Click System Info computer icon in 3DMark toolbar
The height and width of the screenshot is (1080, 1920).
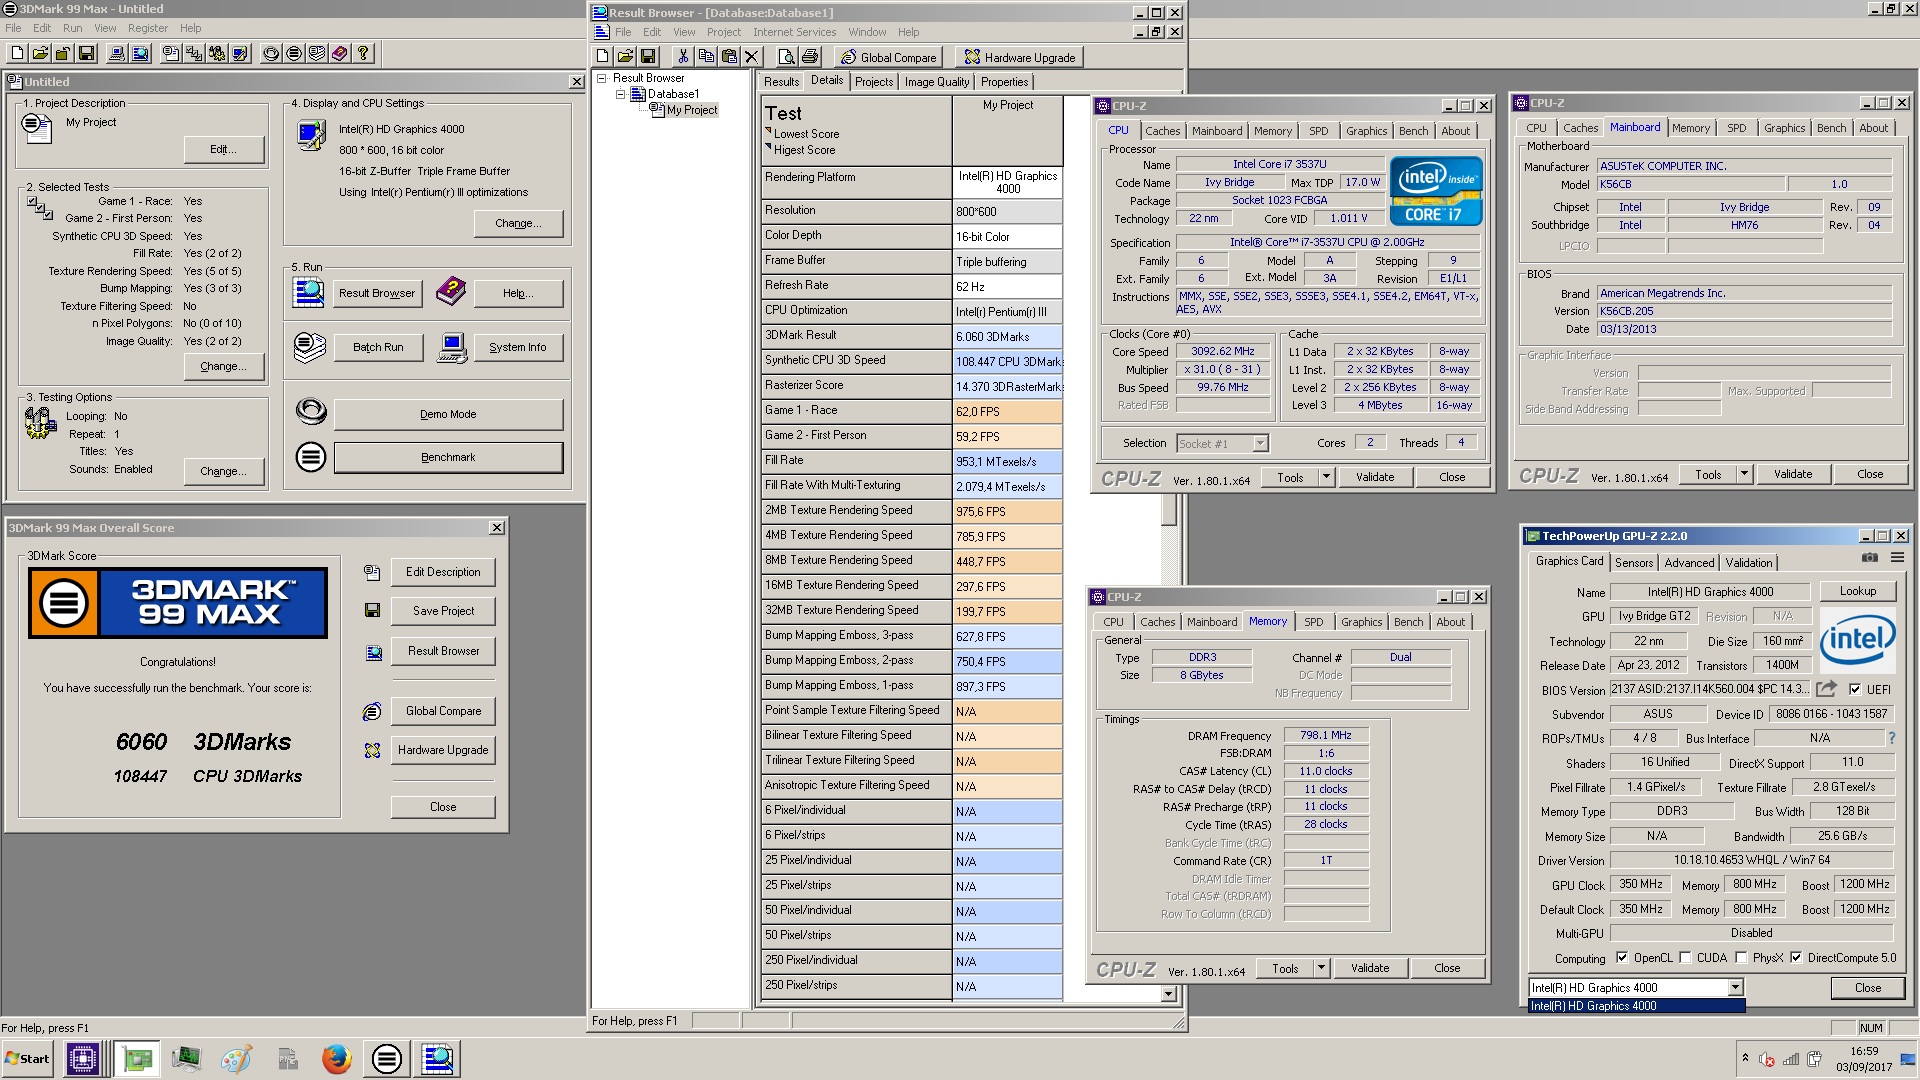point(117,53)
